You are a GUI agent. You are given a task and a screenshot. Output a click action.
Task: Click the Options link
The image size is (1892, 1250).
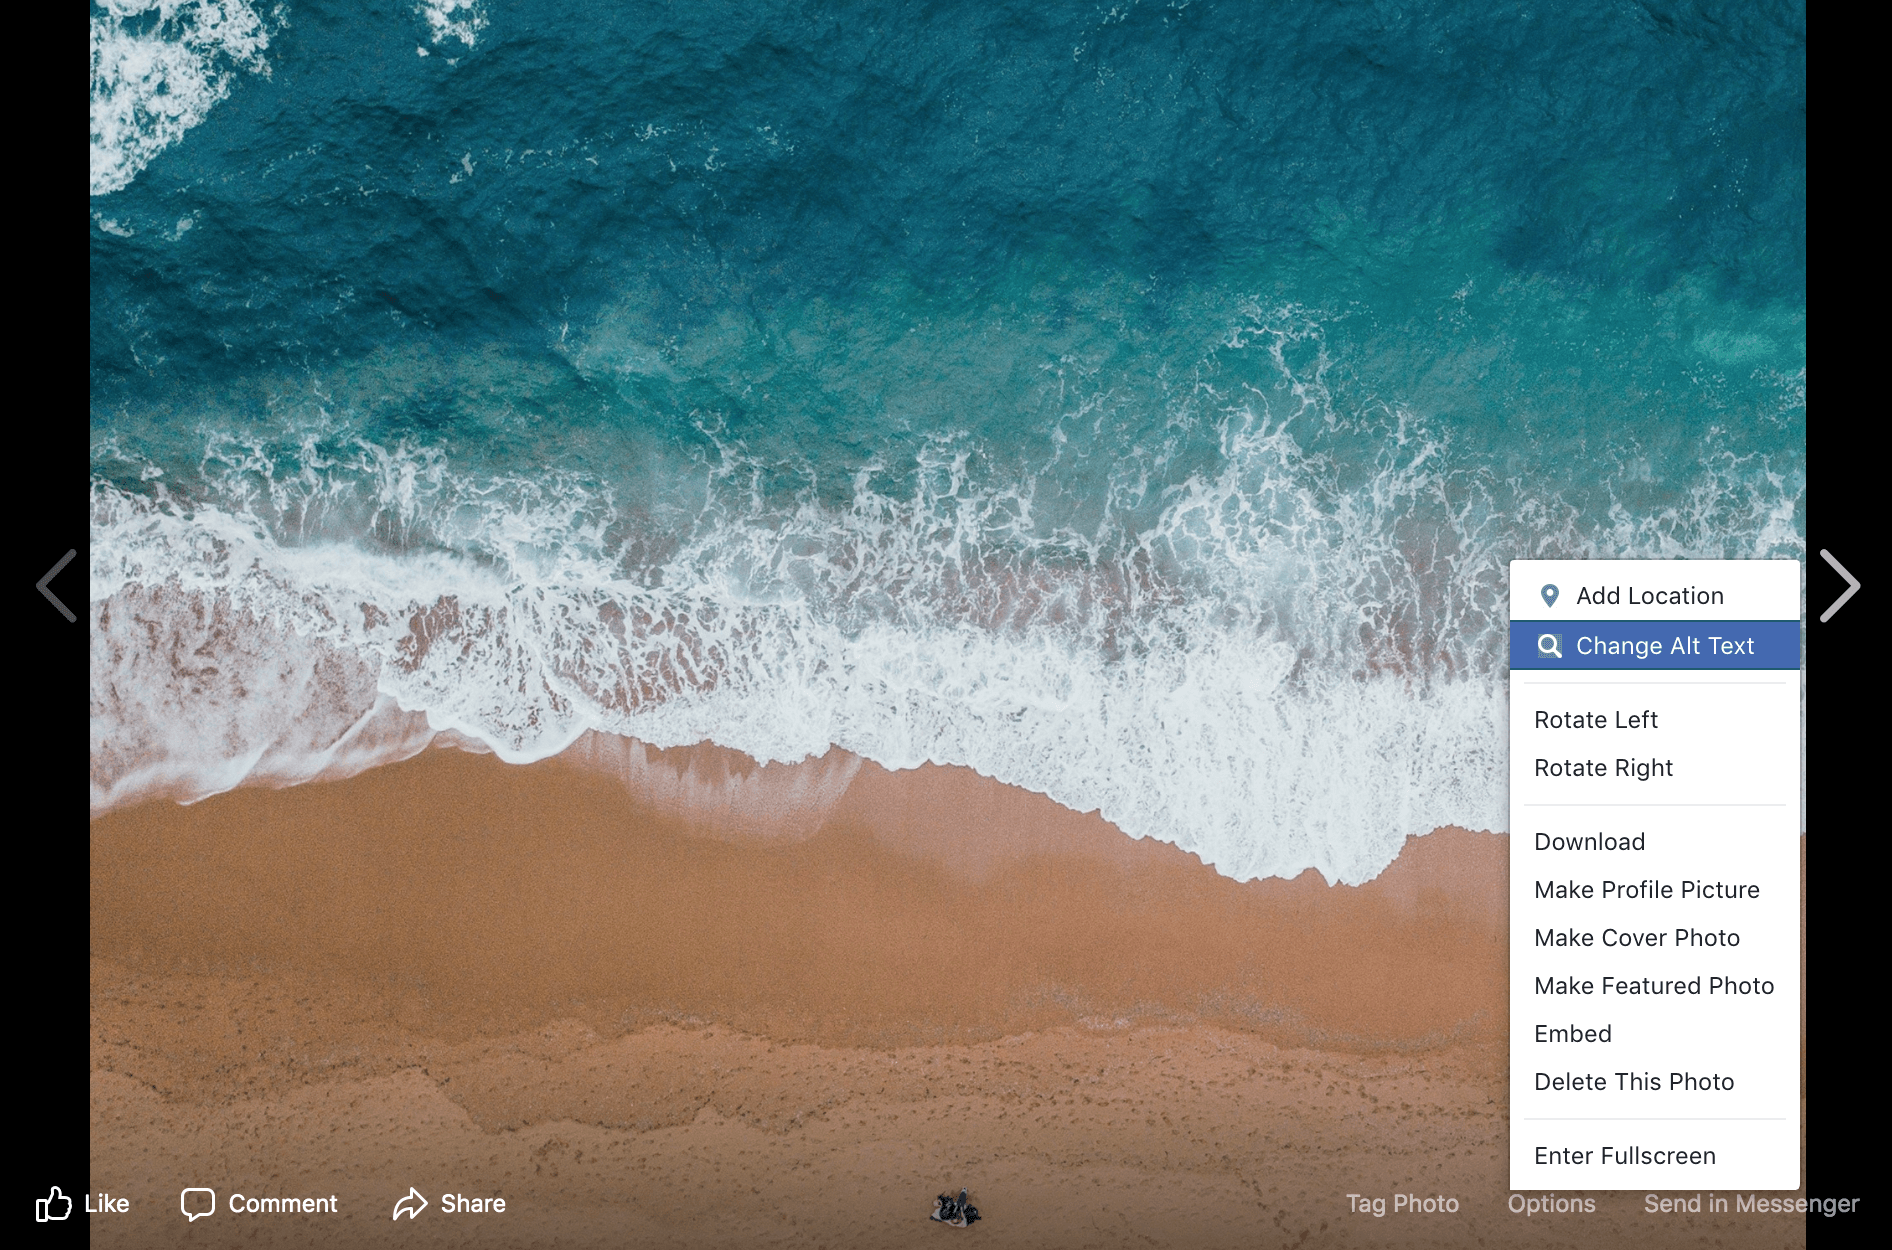coord(1552,1204)
